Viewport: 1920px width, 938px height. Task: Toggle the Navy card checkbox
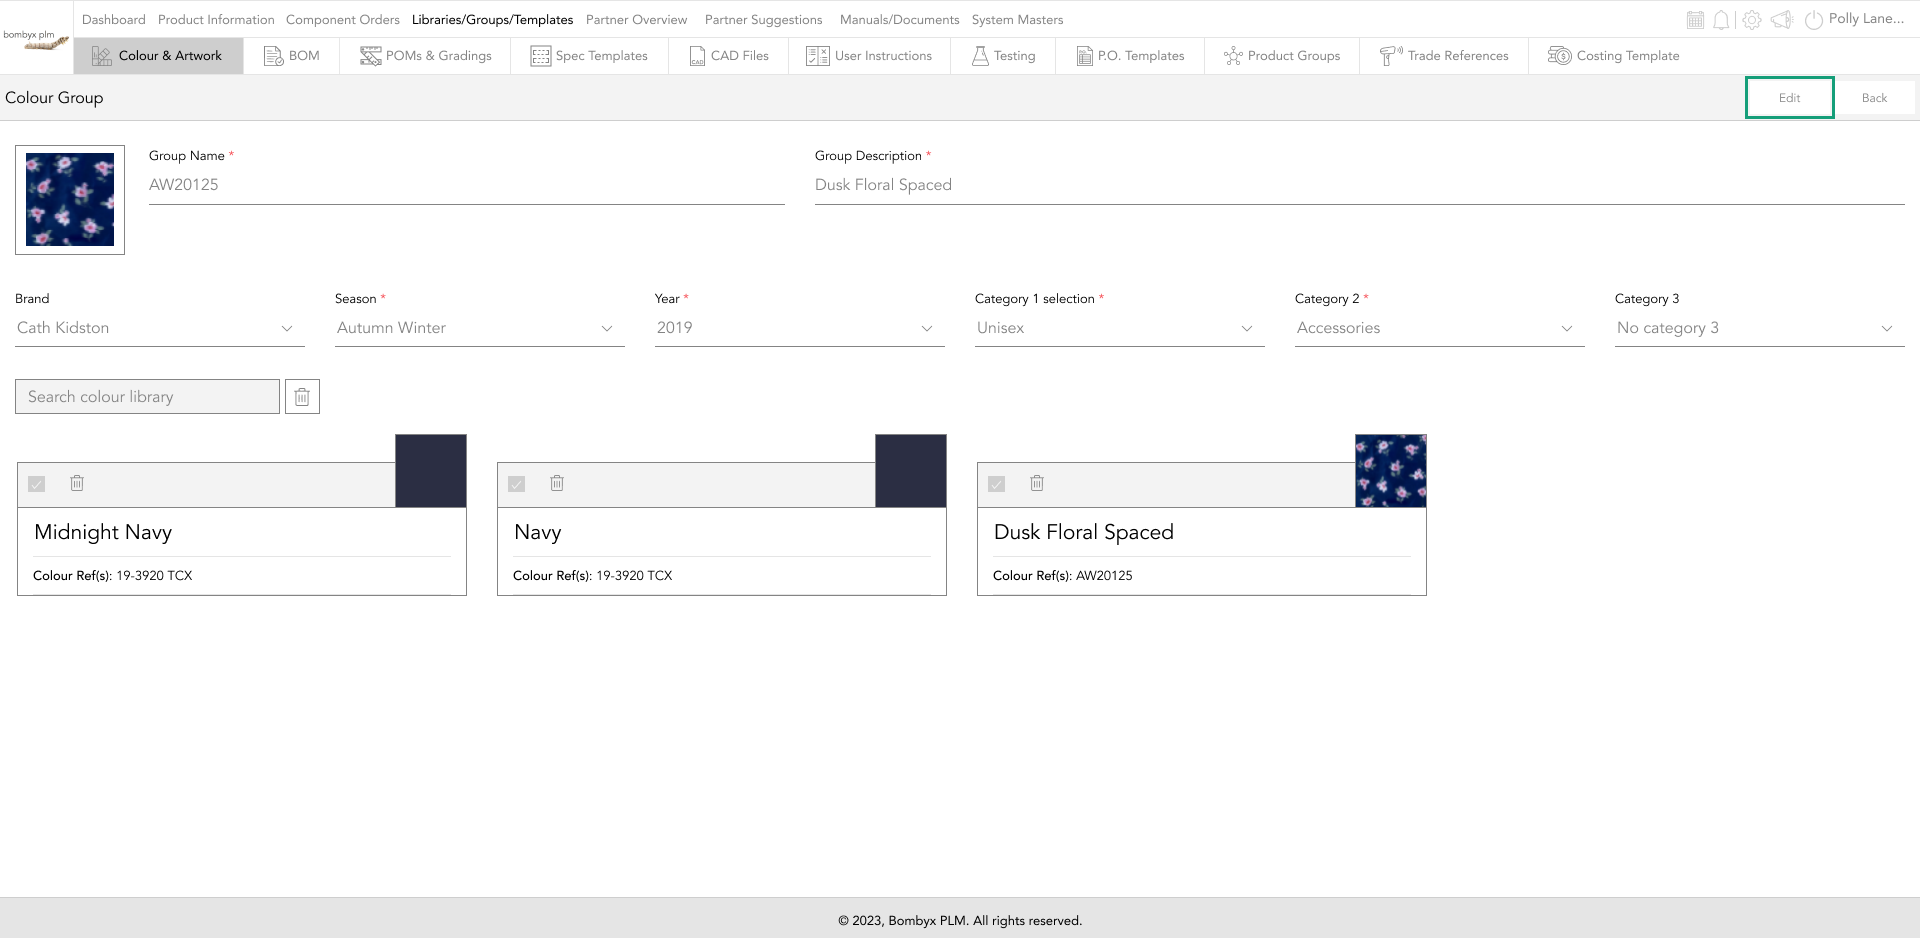pyautogui.click(x=517, y=484)
